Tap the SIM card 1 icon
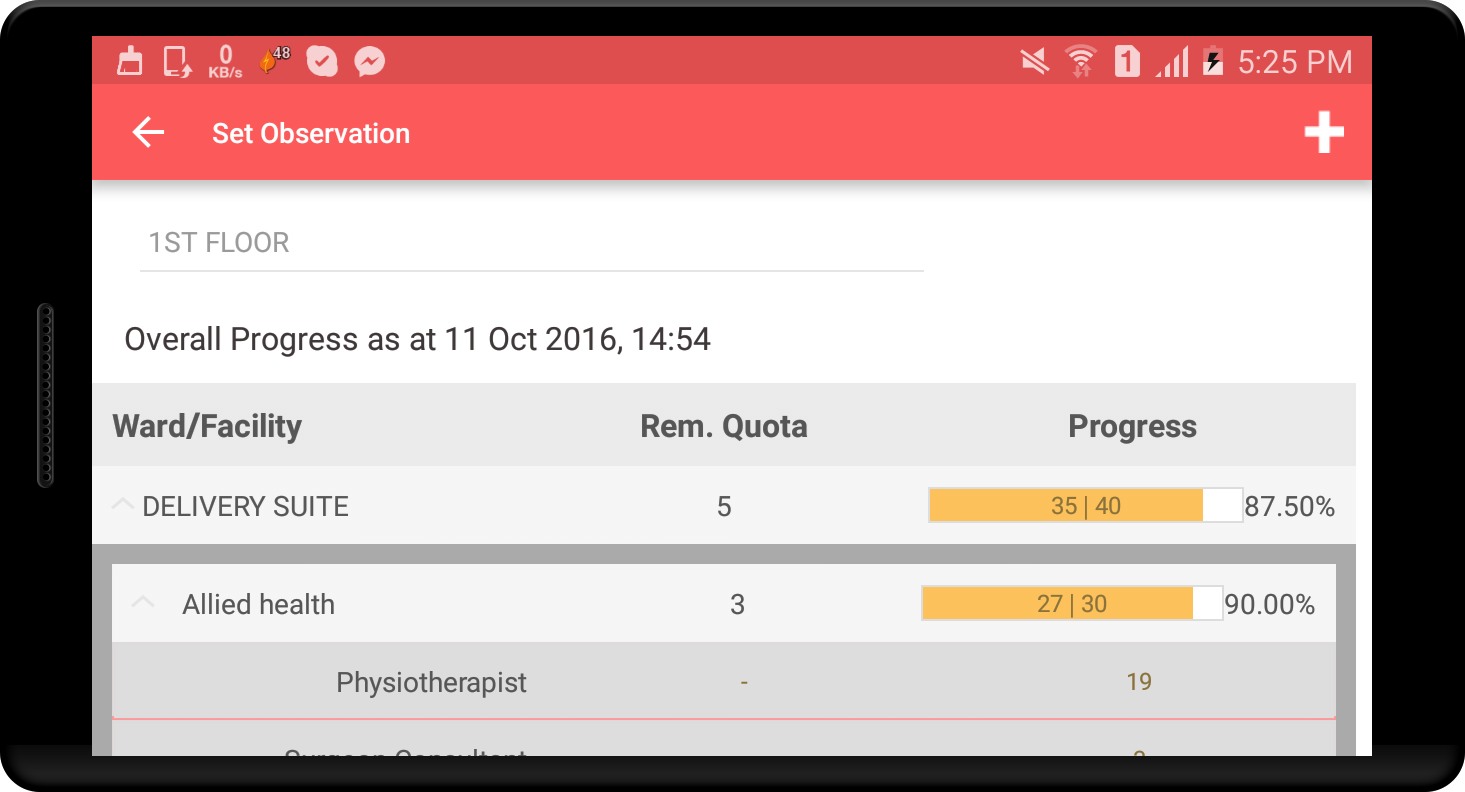This screenshot has width=1465, height=792. (1127, 62)
